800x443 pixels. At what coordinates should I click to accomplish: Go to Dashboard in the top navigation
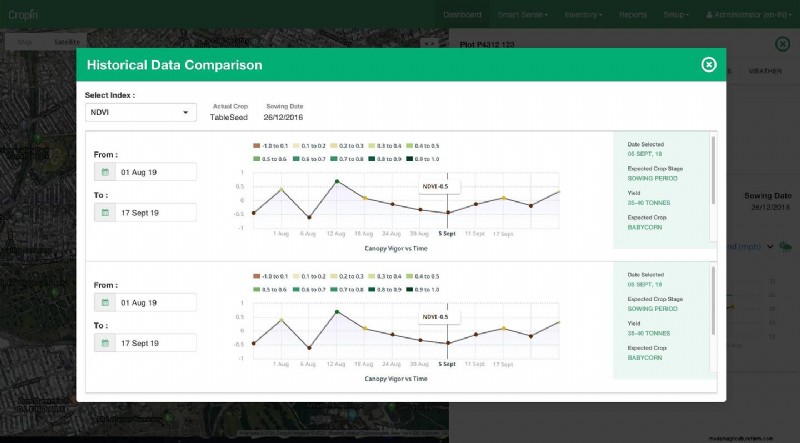coord(462,15)
